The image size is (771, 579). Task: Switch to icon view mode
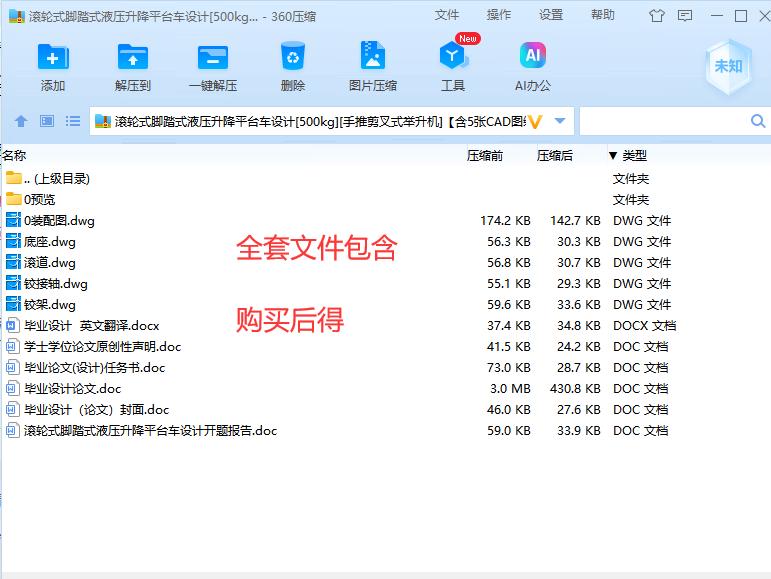47,121
